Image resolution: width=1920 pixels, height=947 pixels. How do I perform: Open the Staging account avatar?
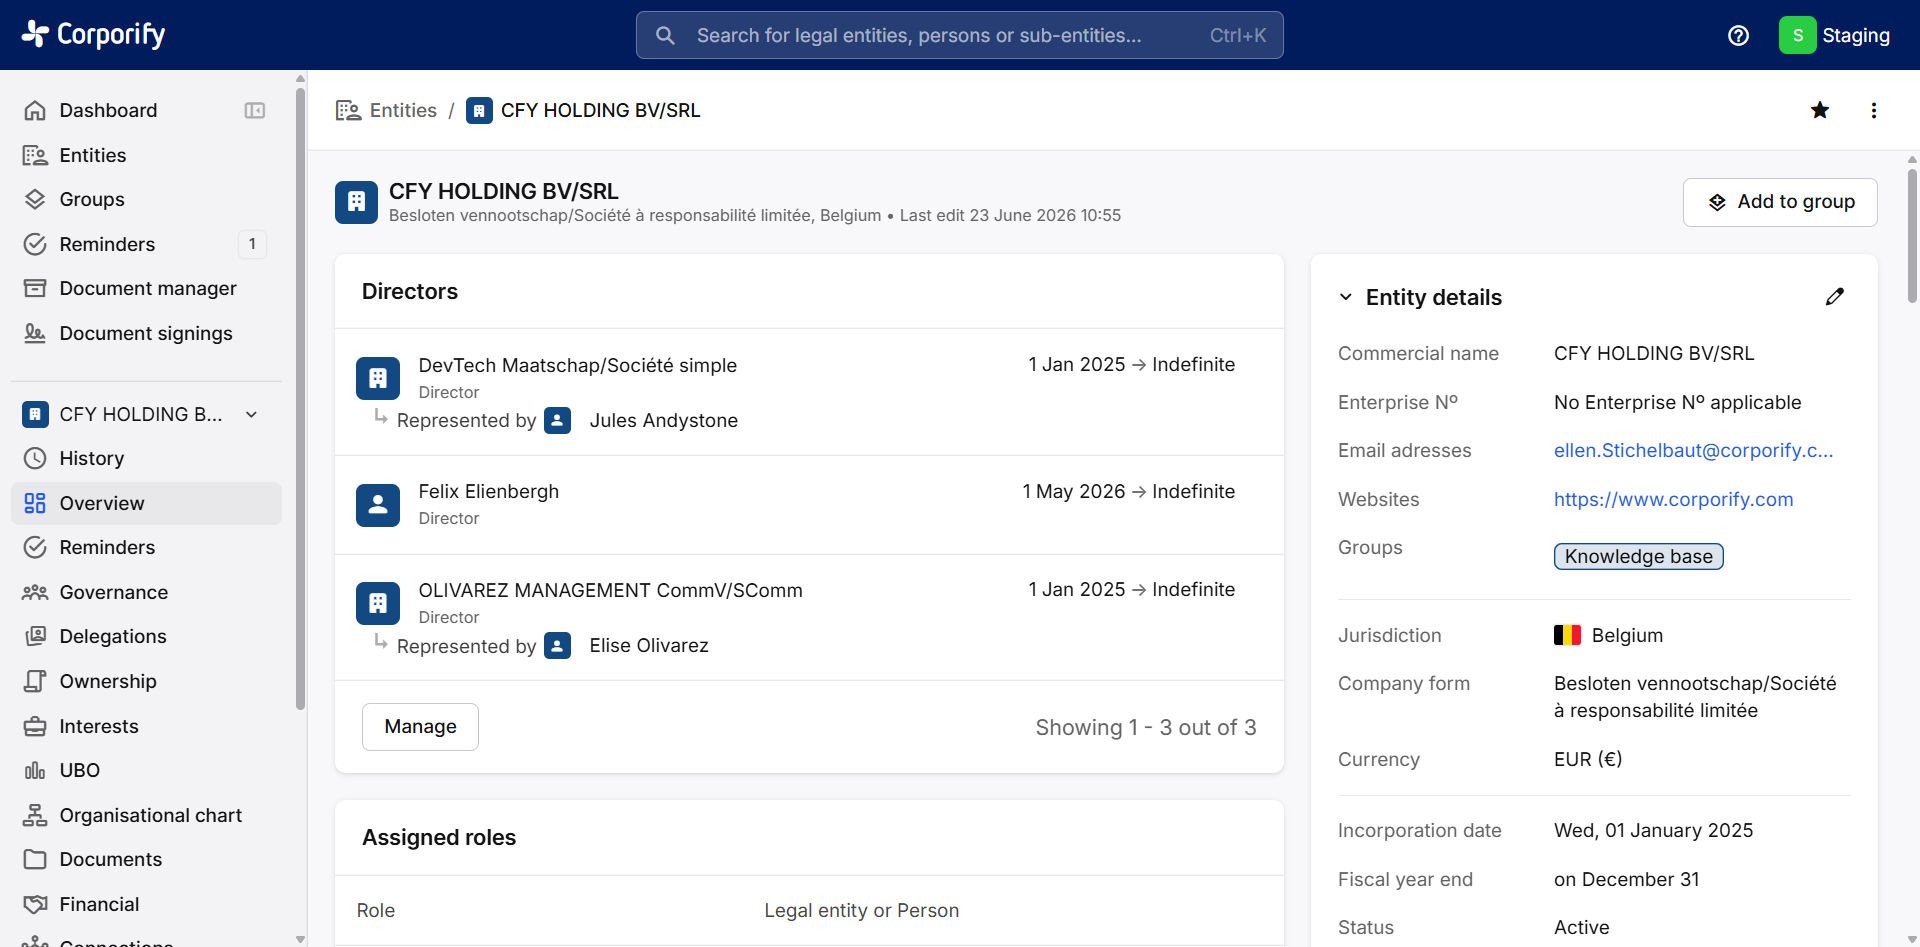[1797, 35]
